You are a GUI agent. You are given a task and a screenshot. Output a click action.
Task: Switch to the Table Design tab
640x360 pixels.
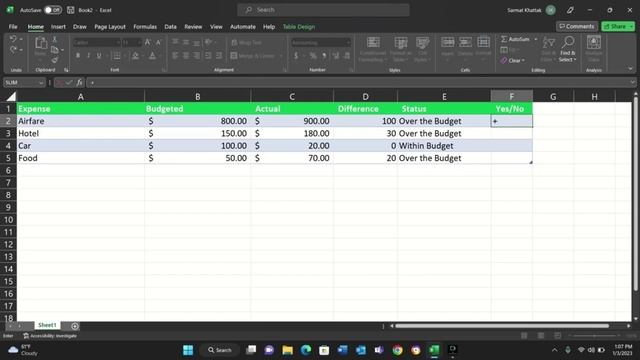[299, 27]
